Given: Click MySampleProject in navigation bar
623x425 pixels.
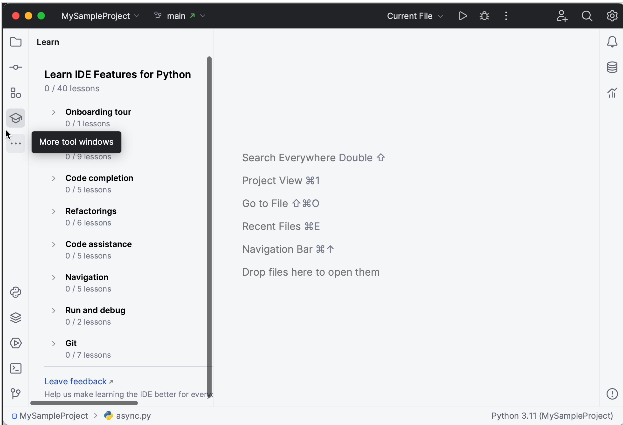Looking at the screenshot, I should tap(50, 415).
